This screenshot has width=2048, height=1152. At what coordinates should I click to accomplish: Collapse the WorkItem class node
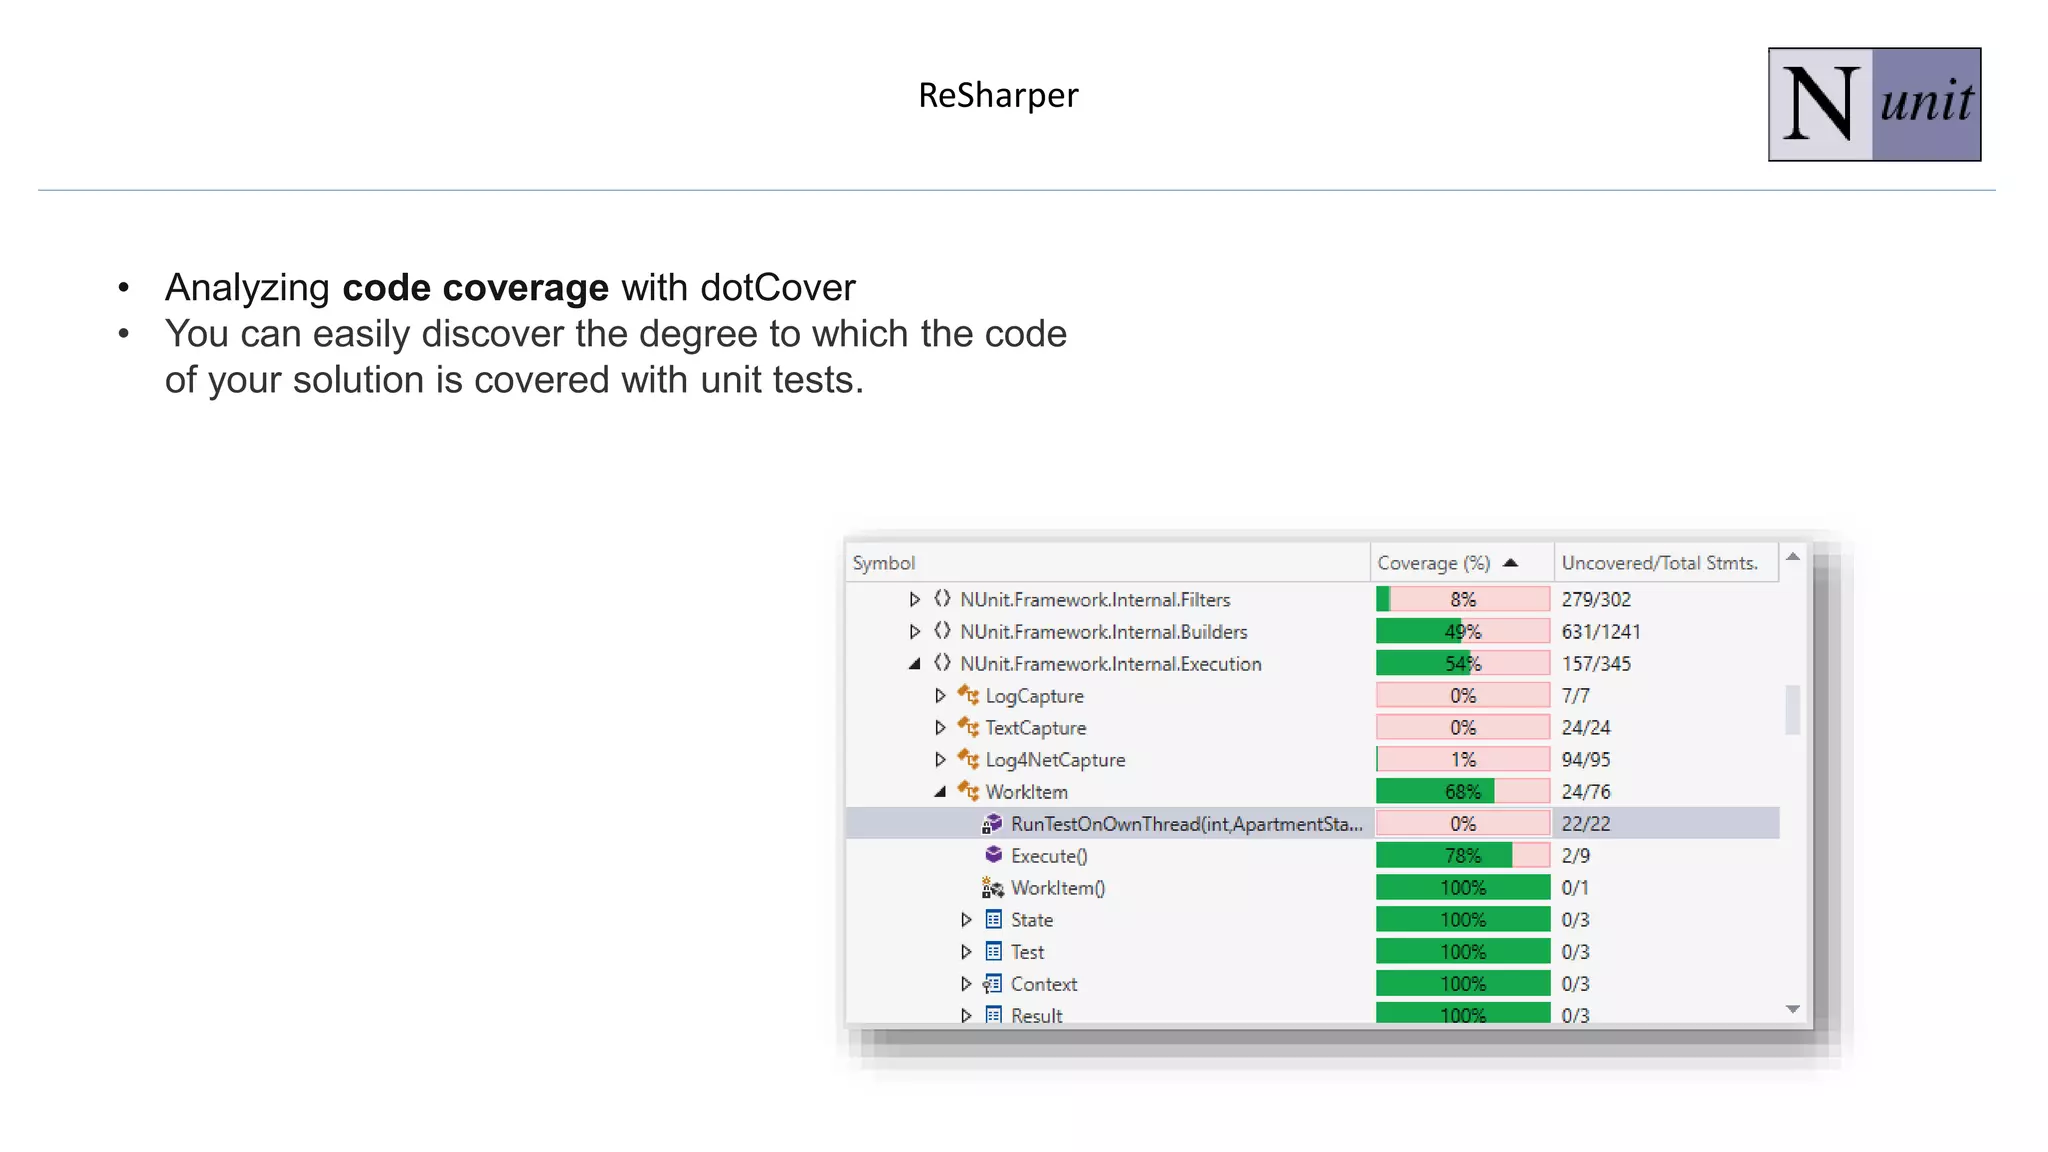coord(940,791)
